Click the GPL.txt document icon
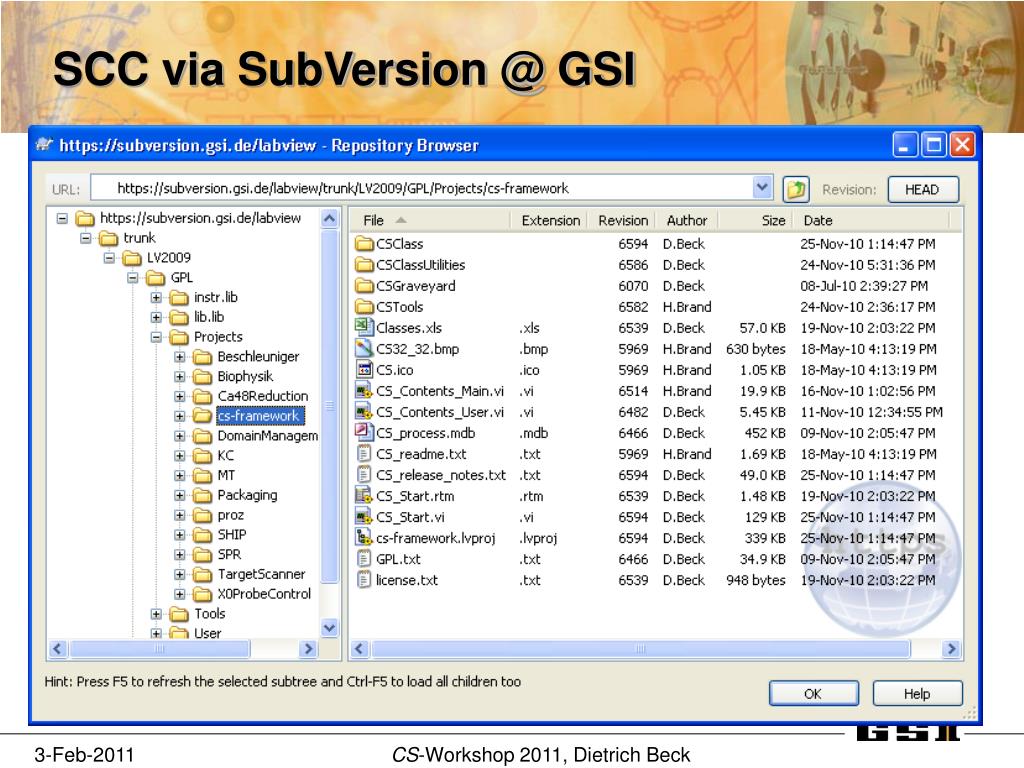The image size is (1024, 768). [x=364, y=558]
